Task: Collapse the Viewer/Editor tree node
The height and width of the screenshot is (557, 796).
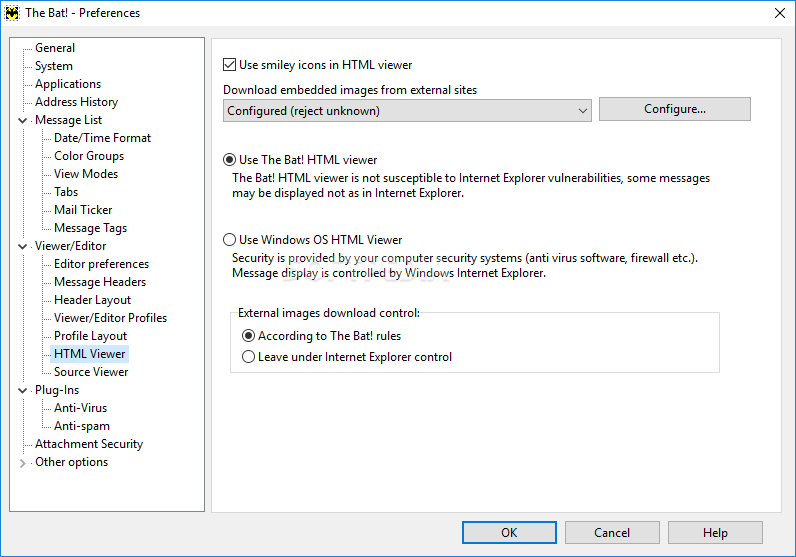Action: click(x=22, y=246)
